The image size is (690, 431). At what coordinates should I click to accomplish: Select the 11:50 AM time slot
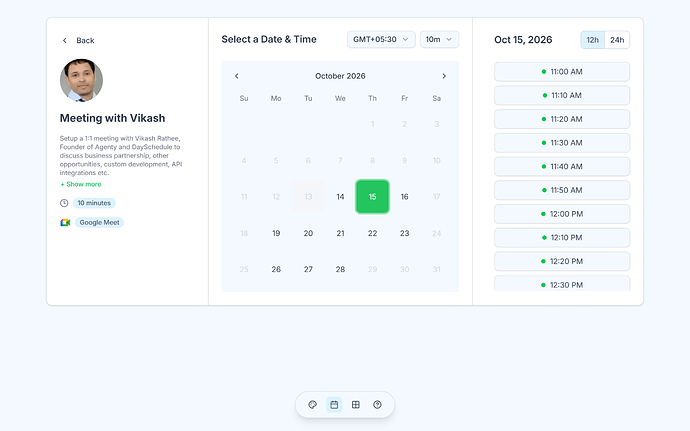coord(562,190)
